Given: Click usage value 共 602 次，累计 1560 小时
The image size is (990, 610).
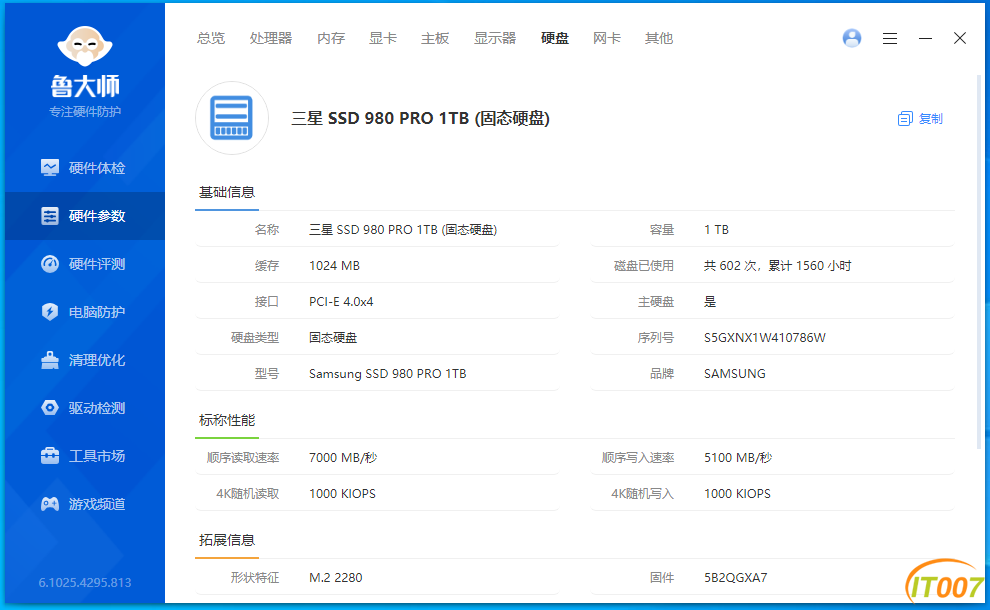Looking at the screenshot, I should 777,266.
